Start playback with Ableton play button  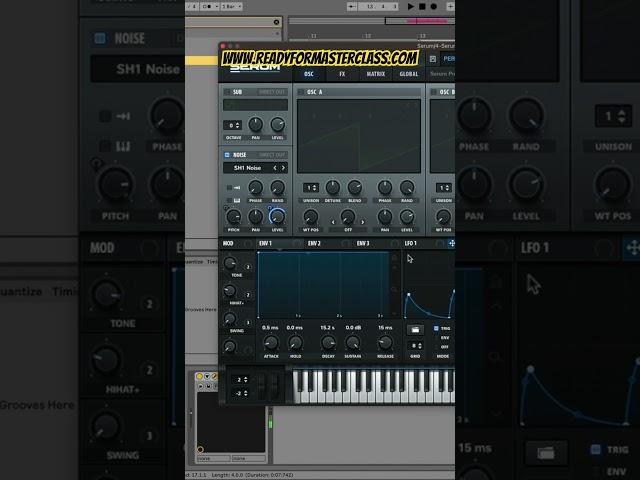coord(411,7)
